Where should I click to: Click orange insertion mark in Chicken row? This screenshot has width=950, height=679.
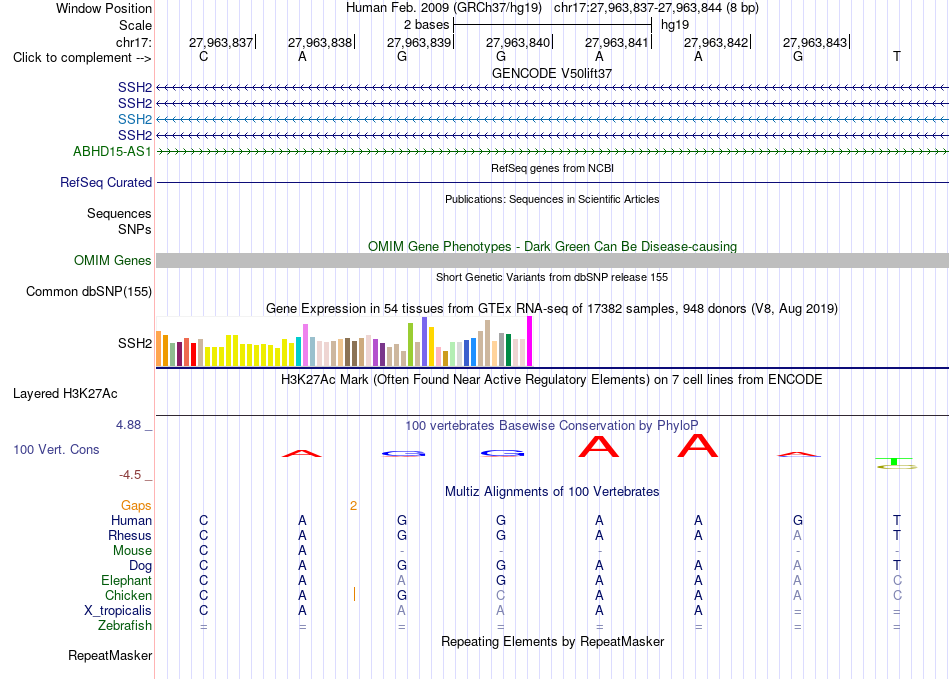[x=354, y=594]
